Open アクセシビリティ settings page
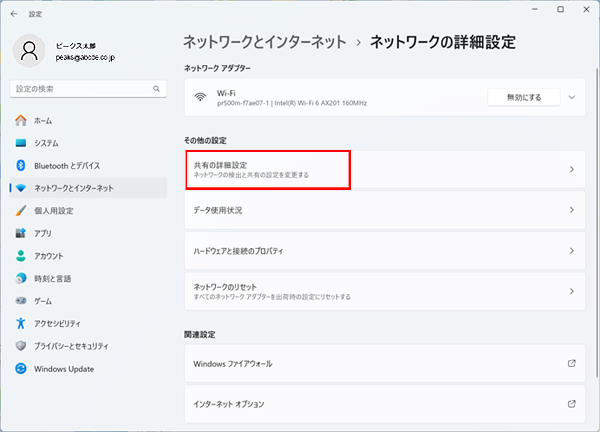600x432 pixels. tap(58, 323)
